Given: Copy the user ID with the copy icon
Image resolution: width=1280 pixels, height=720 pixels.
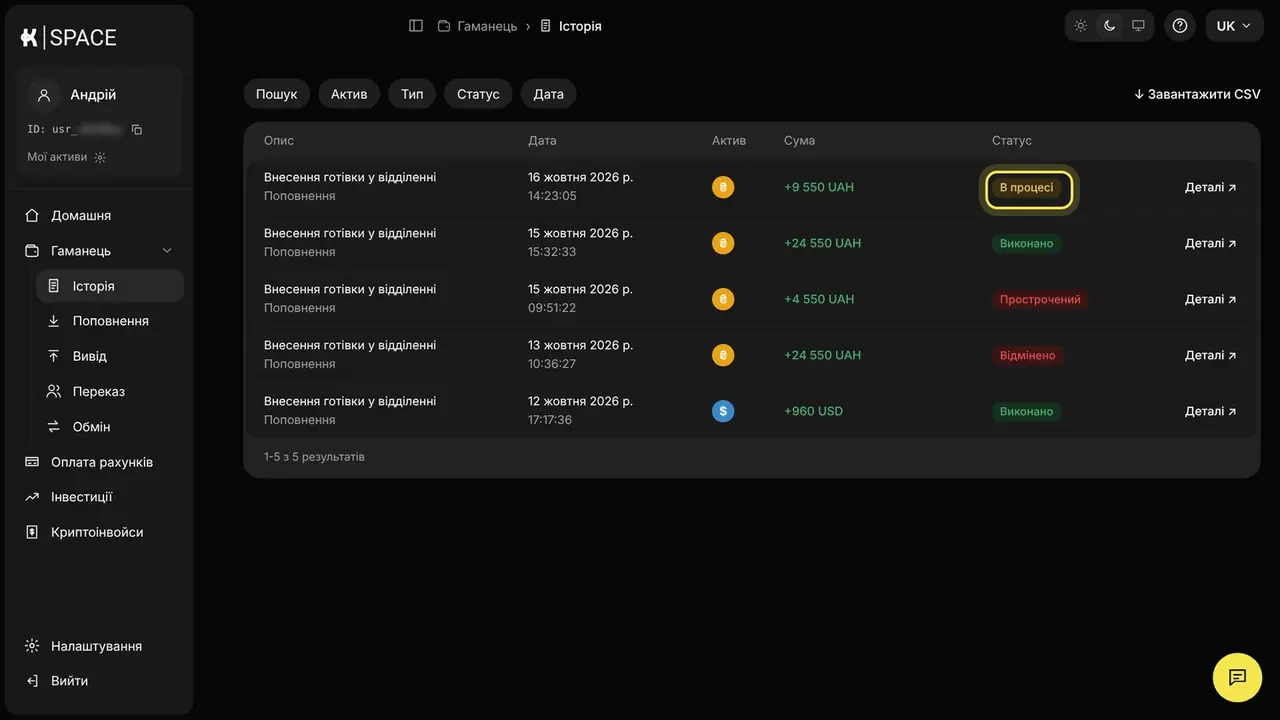Looking at the screenshot, I should [x=137, y=130].
